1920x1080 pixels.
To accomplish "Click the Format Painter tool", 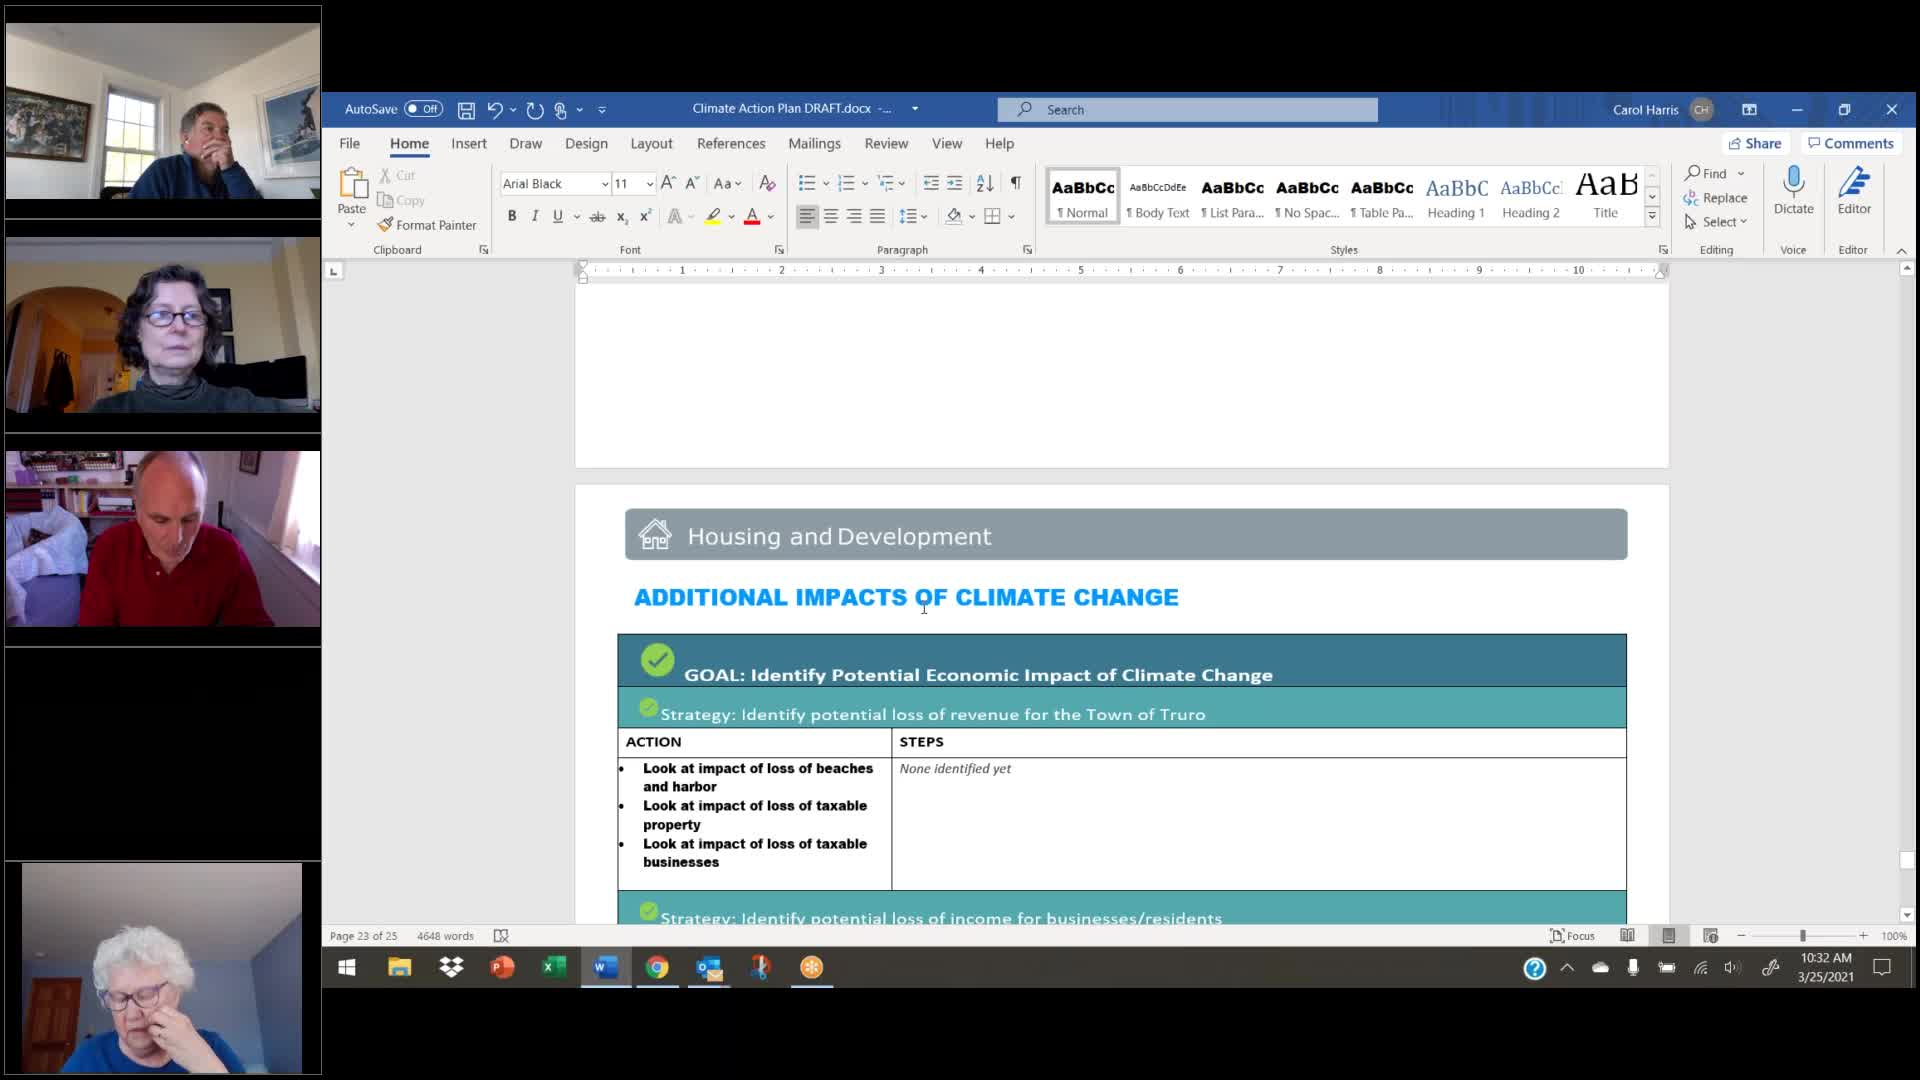I will click(427, 225).
